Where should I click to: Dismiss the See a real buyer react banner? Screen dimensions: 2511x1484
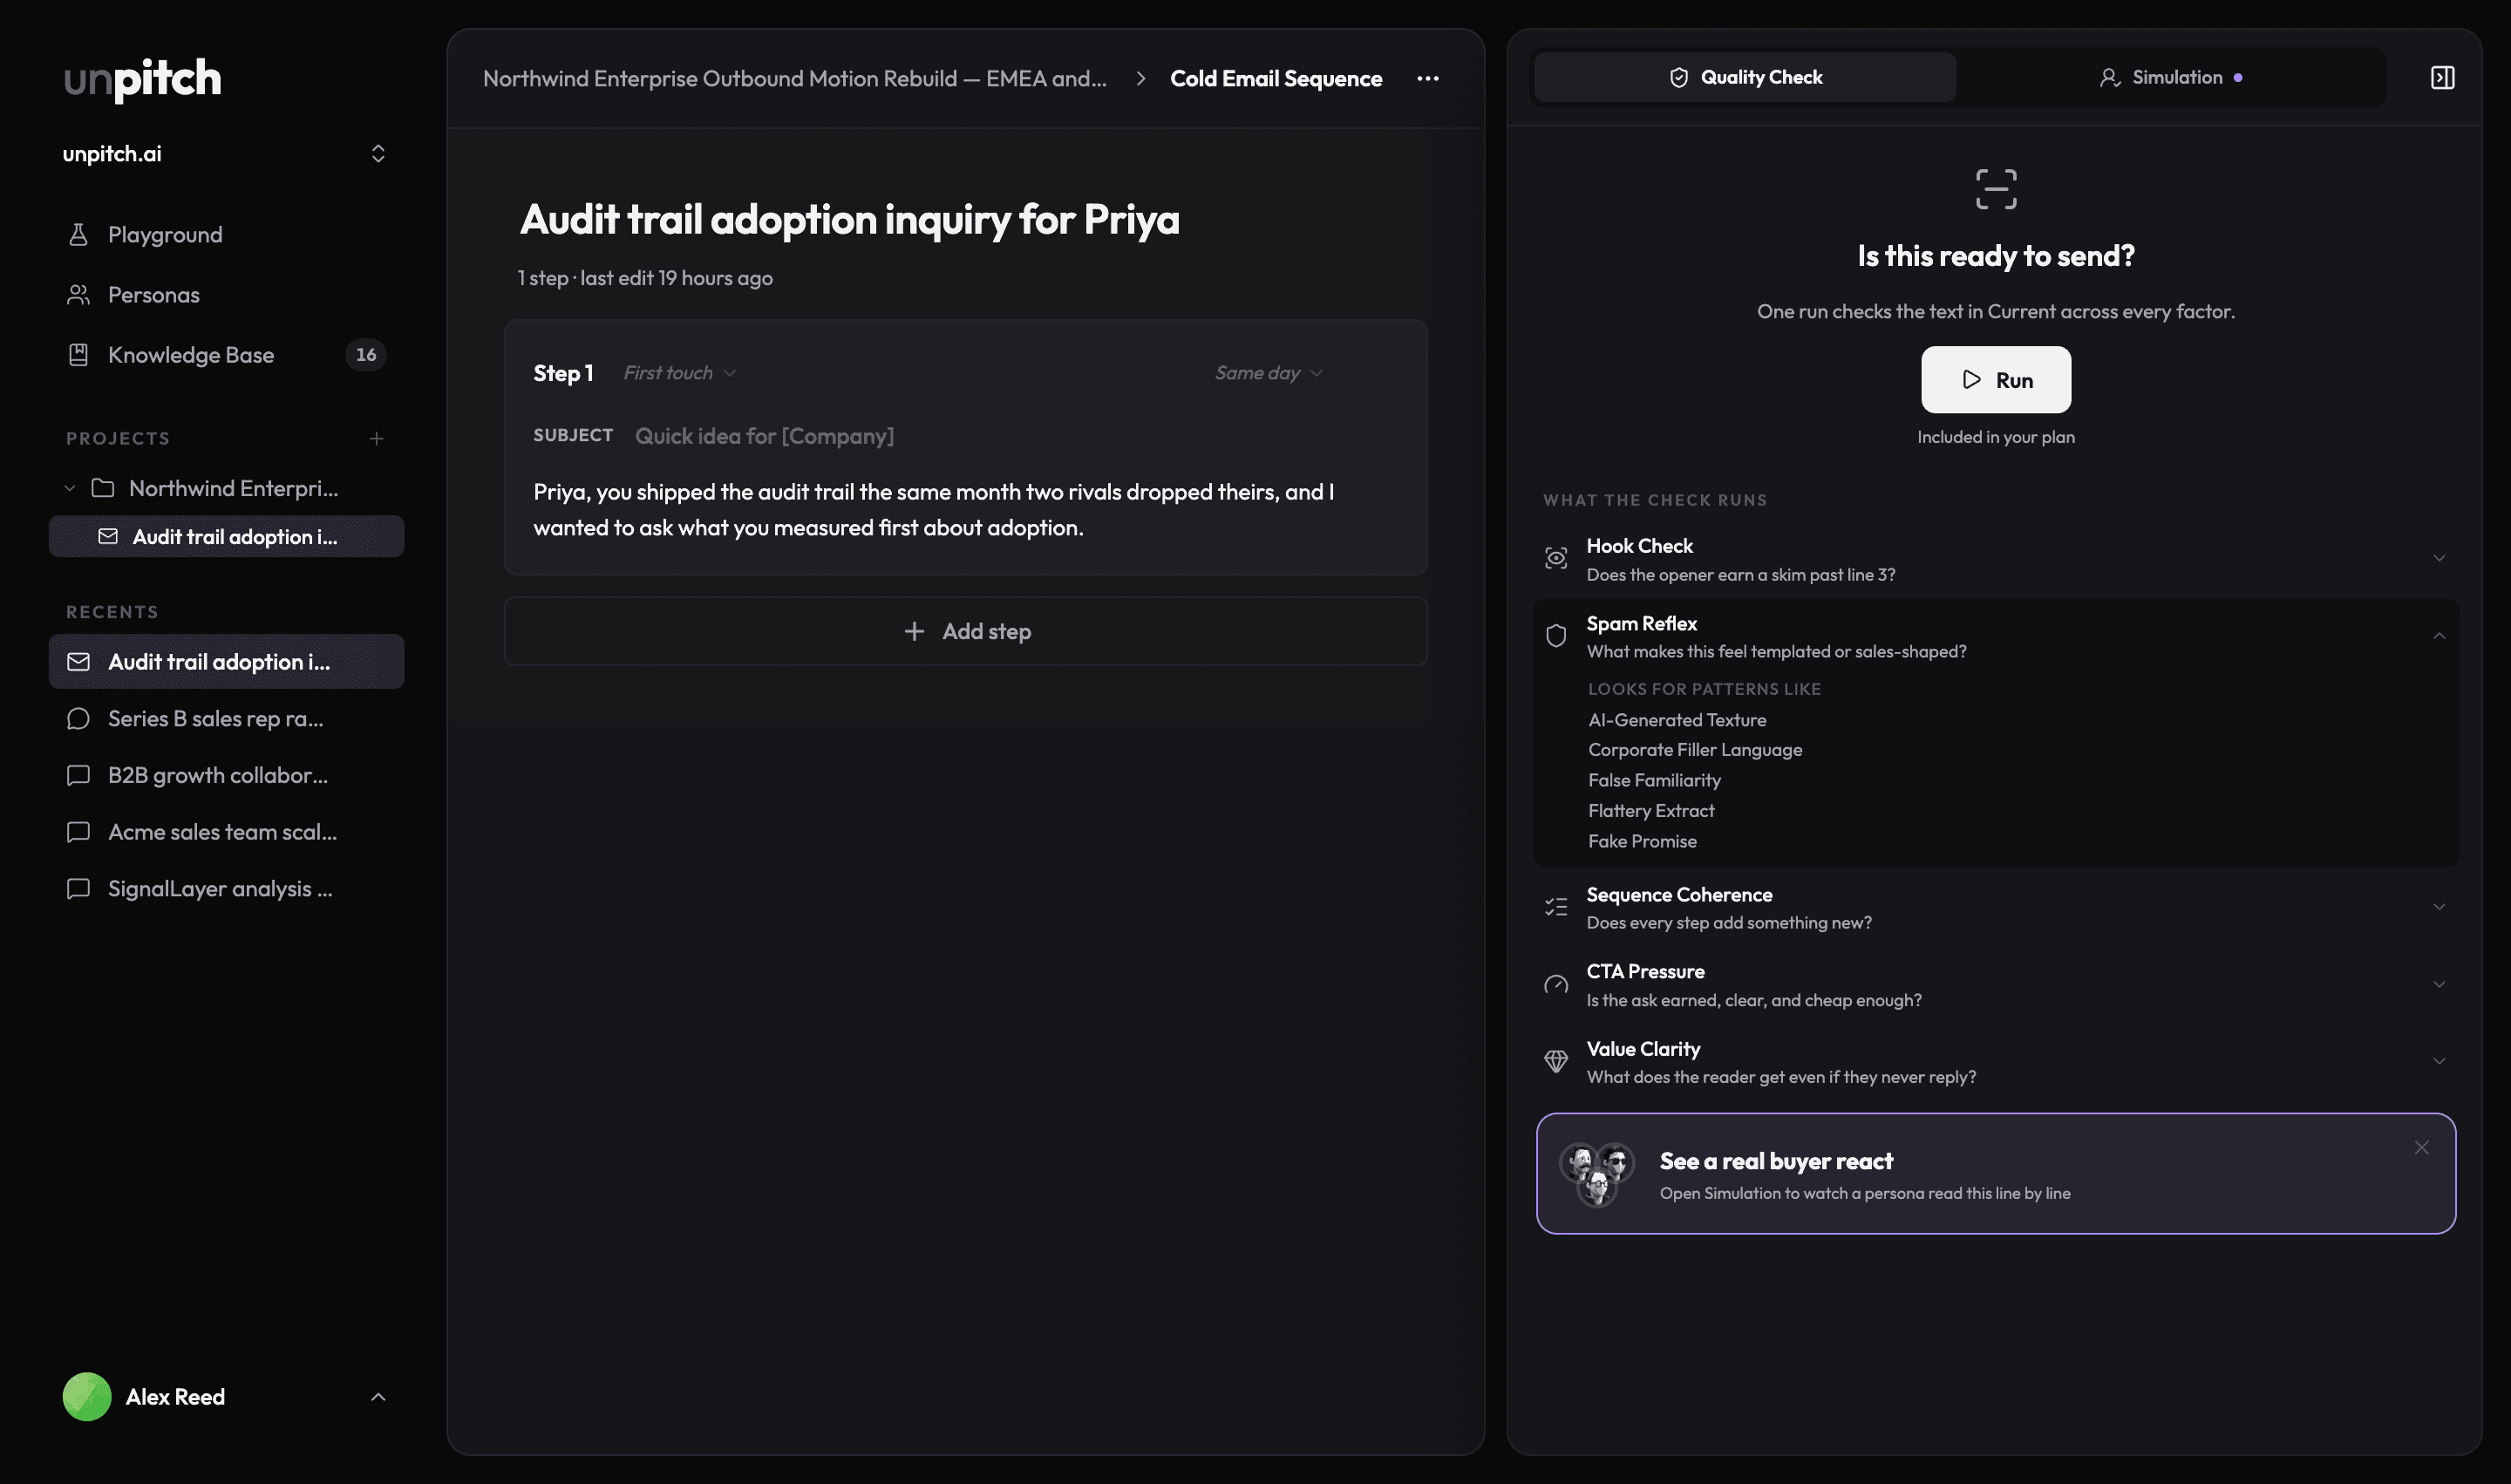point(2421,1148)
